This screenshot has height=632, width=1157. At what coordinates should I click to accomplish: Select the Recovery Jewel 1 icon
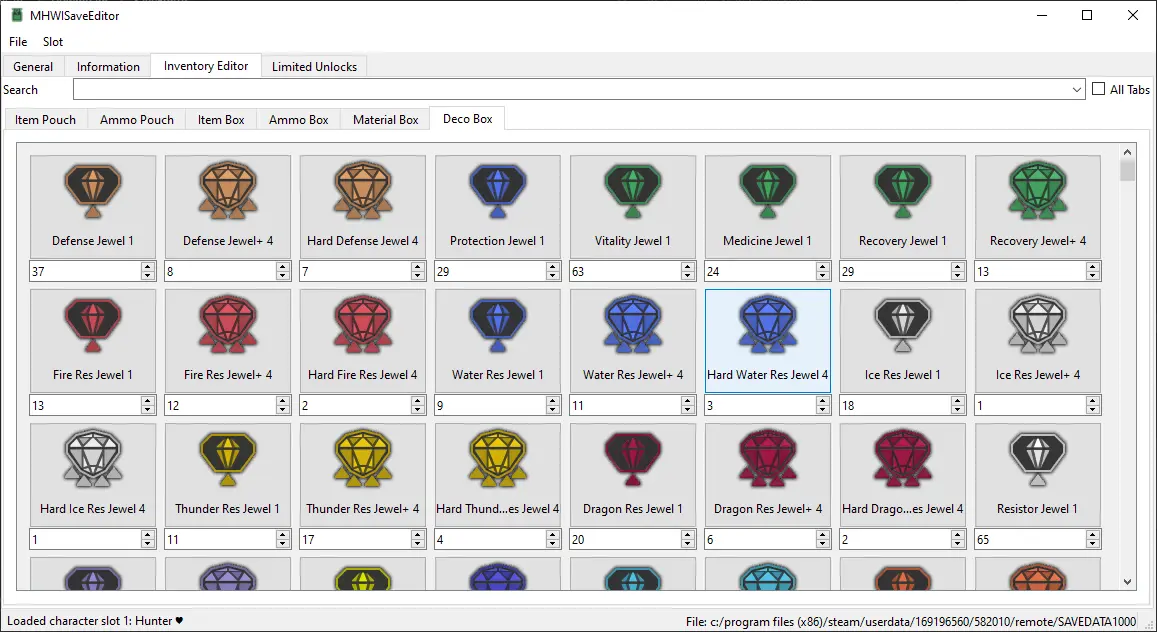[x=903, y=190]
